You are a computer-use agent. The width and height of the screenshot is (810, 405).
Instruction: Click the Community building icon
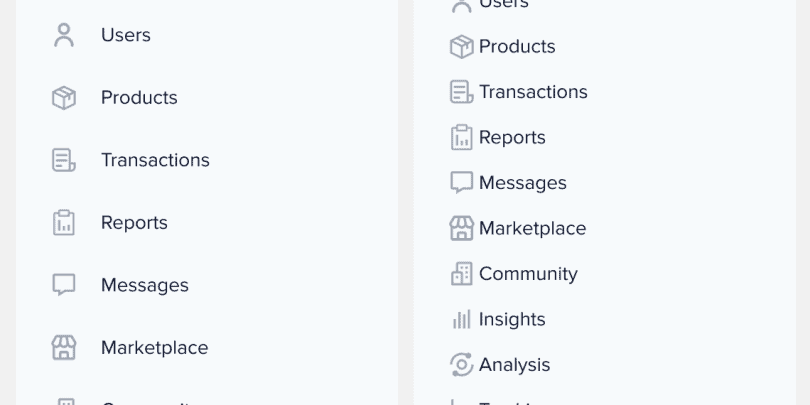462,274
